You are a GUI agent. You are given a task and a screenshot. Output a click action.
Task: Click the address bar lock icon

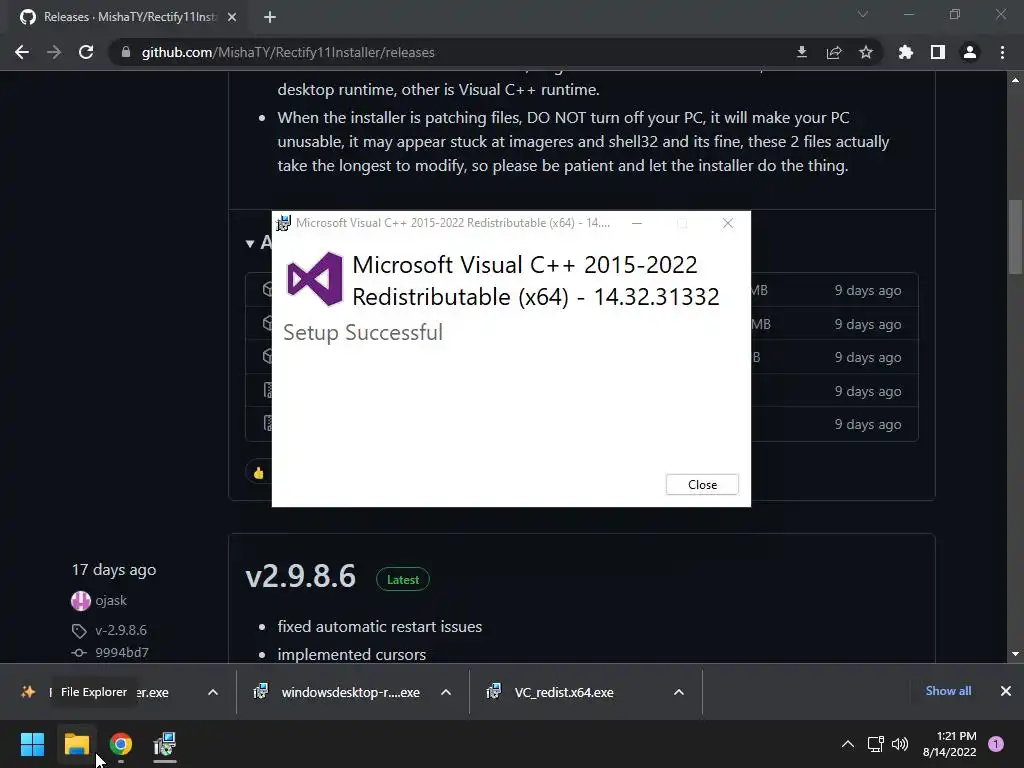[x=125, y=52]
